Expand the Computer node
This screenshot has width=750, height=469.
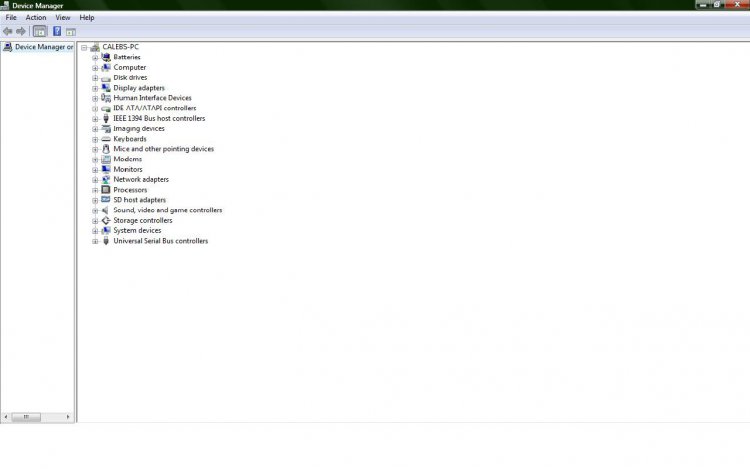[95, 68]
